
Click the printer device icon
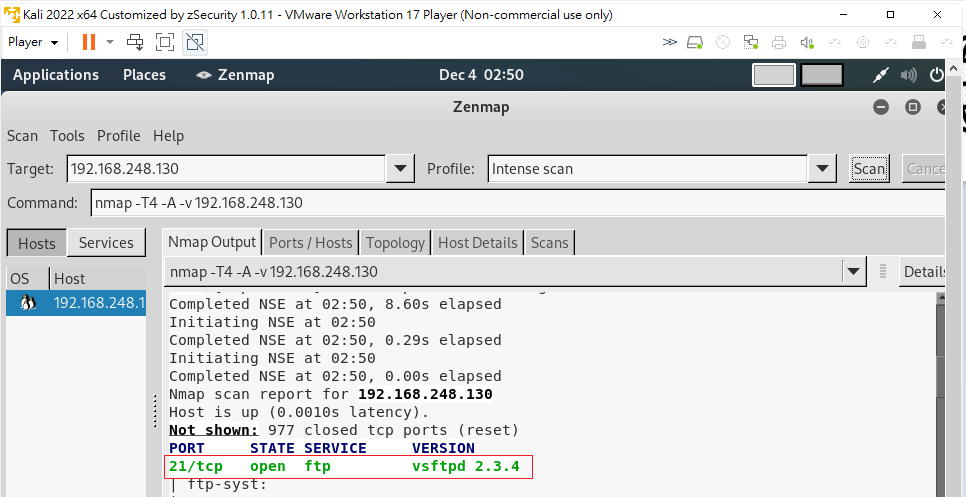pos(779,42)
